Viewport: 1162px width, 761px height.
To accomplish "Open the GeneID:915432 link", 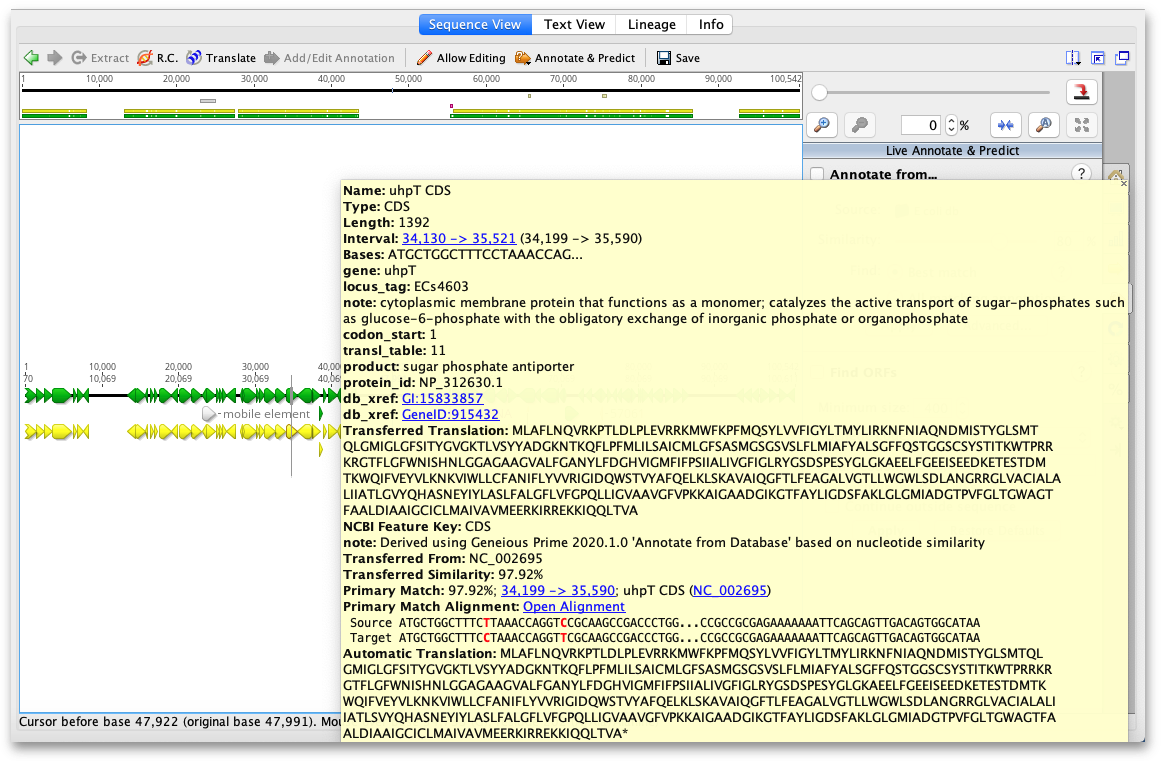I will click(451, 415).
